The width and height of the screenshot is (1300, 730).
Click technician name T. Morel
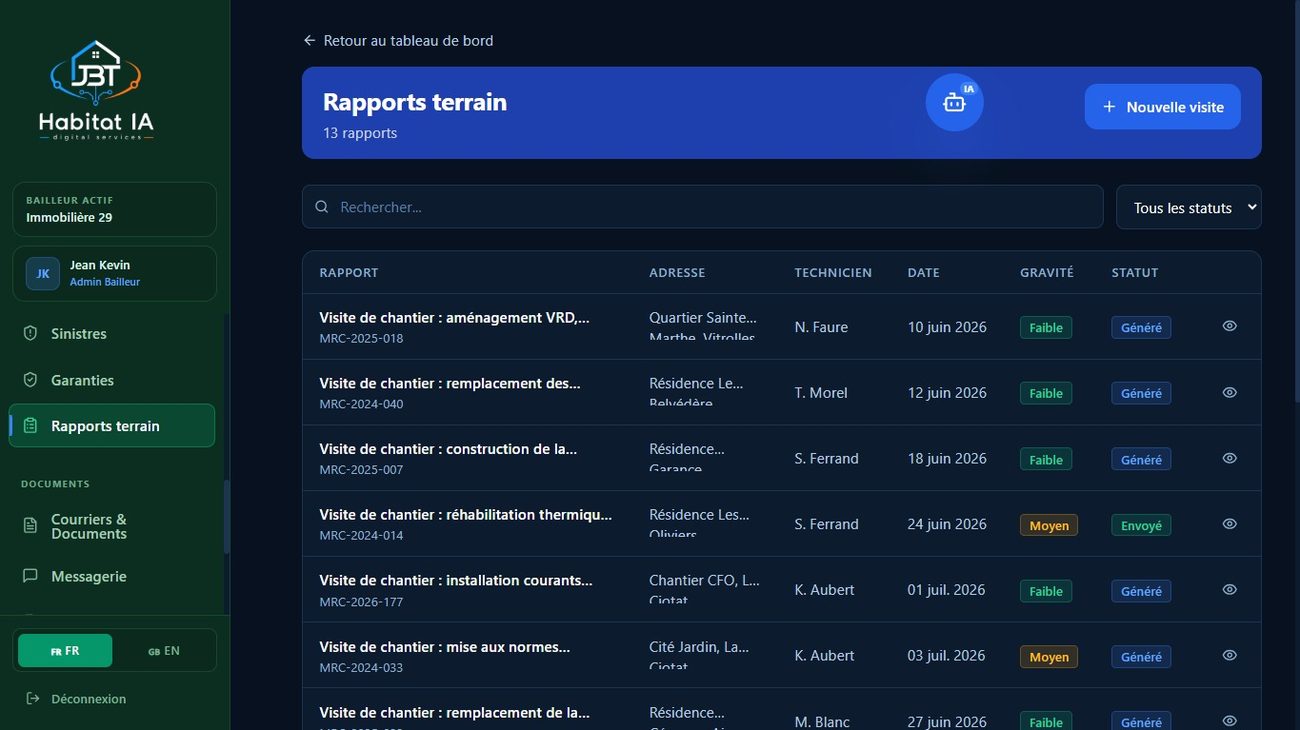[821, 393]
